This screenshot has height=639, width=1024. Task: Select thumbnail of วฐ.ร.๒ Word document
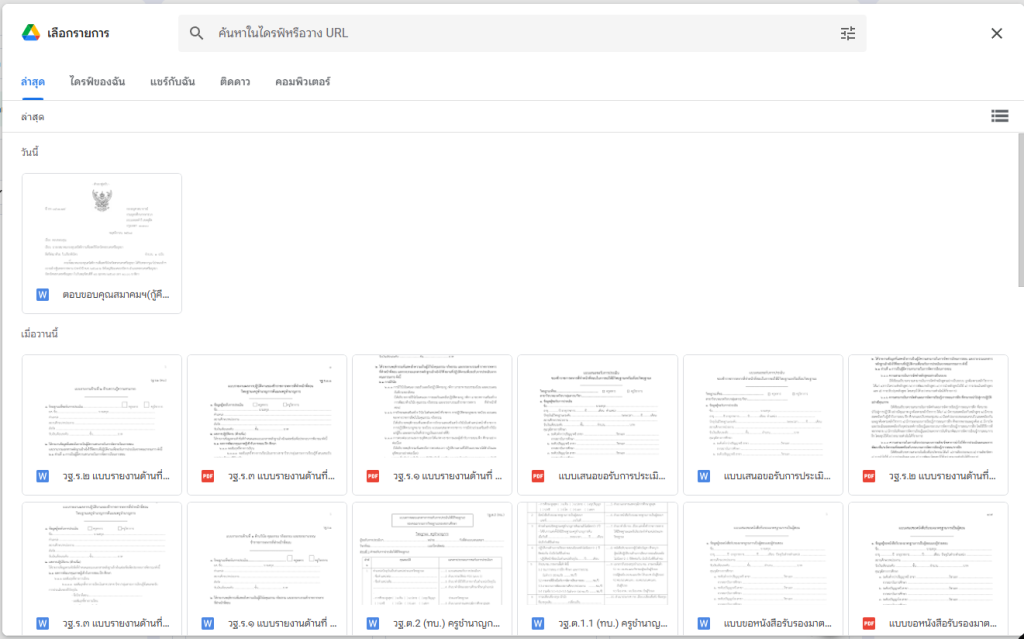pos(102,408)
